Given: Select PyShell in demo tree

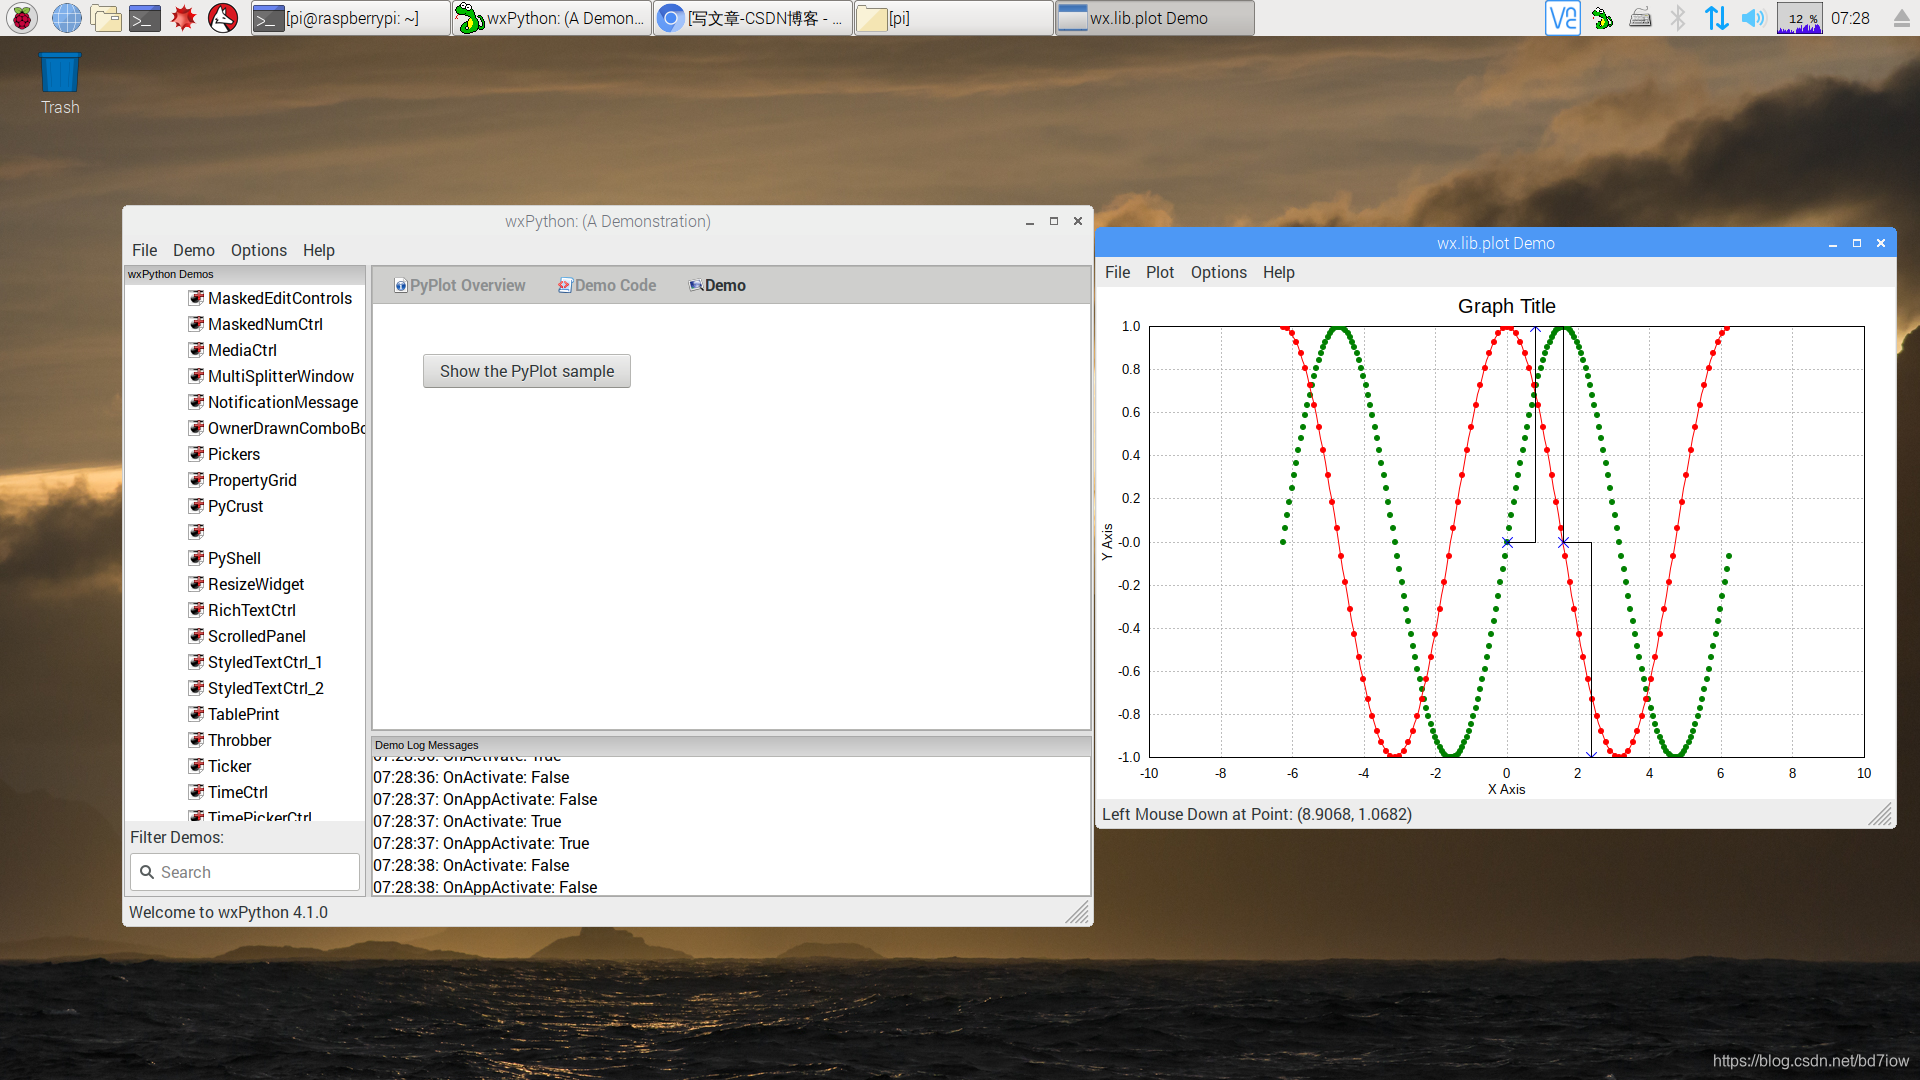Looking at the screenshot, I should 234,558.
